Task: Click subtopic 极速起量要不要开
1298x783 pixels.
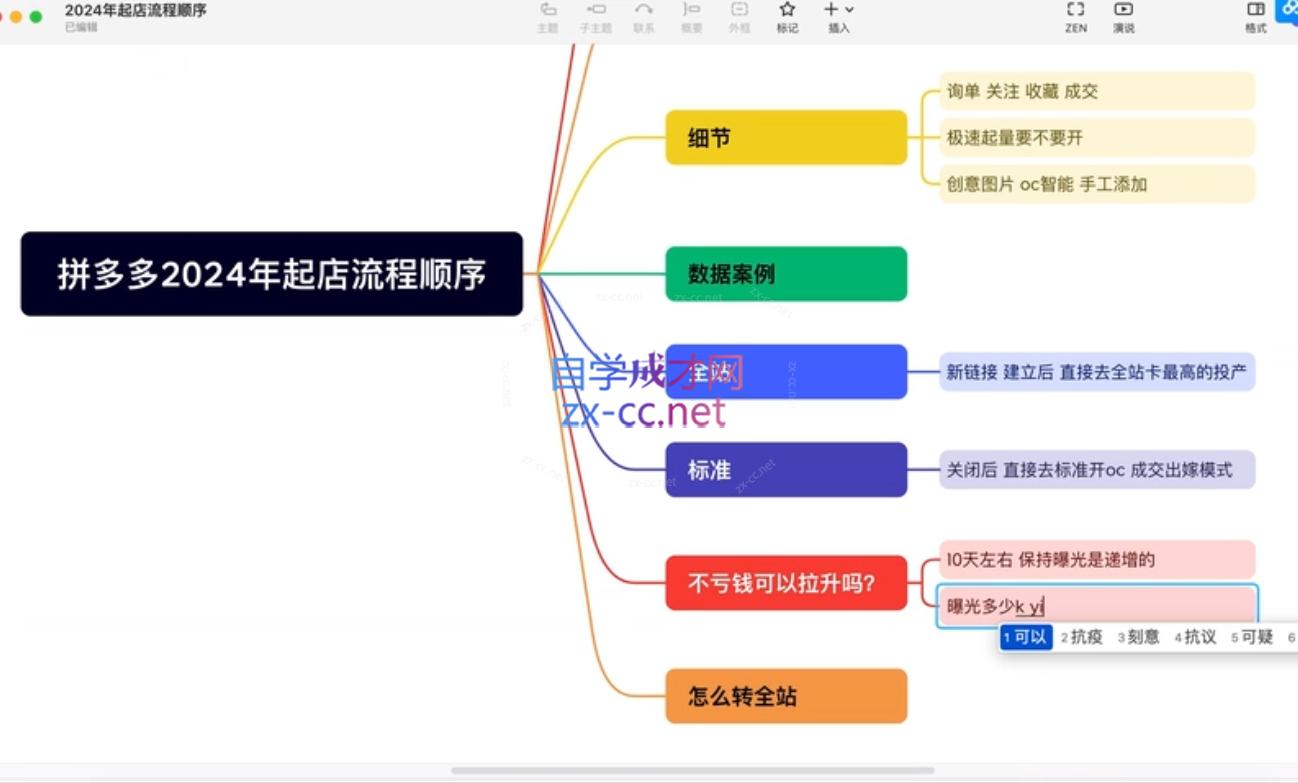Action: (x=1097, y=138)
